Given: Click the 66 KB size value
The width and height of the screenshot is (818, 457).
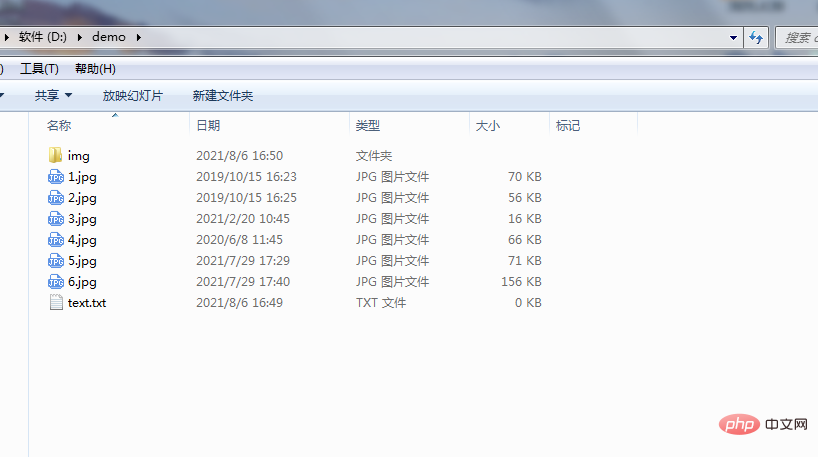Looking at the screenshot, I should [525, 239].
